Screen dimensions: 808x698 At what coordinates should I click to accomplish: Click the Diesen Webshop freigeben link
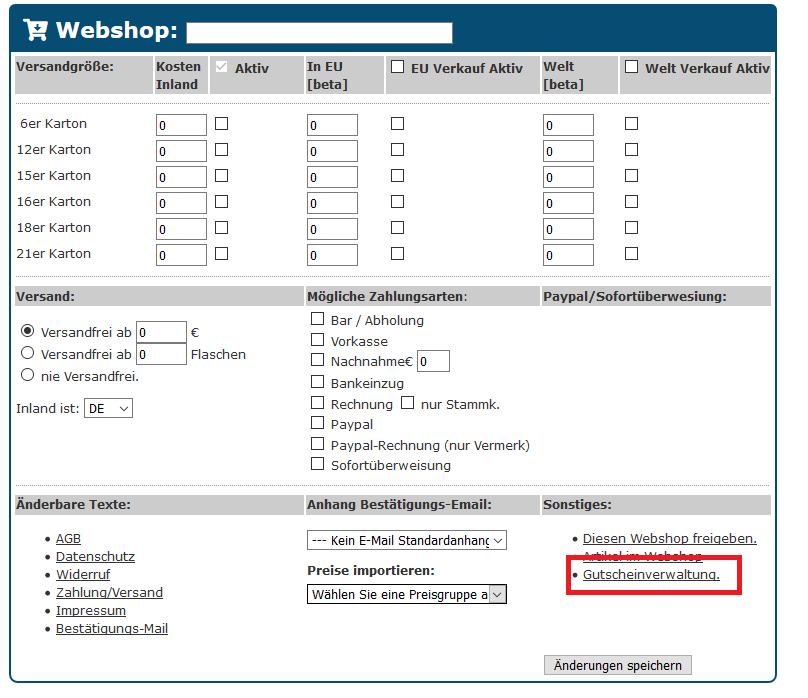tap(669, 538)
